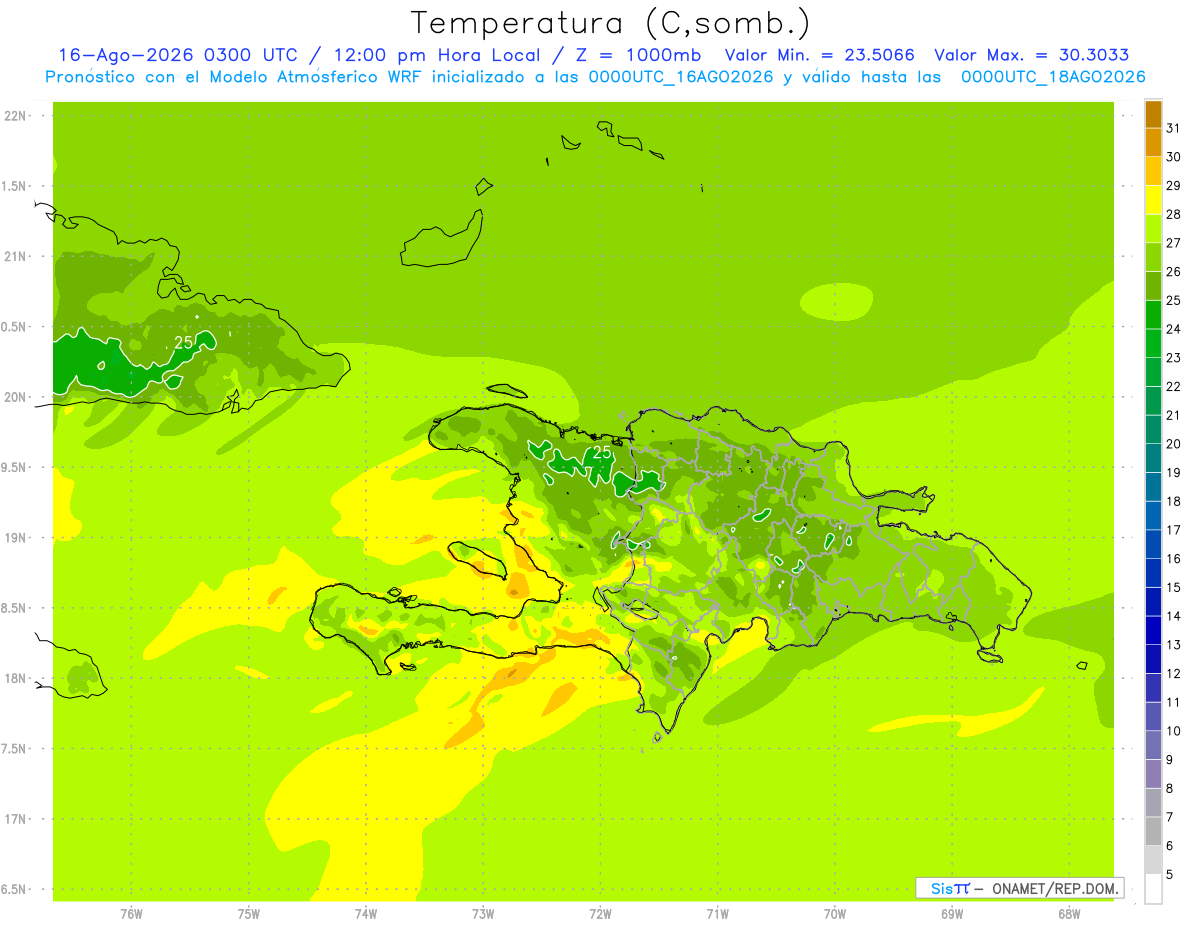
Task: Pick the purple swatch between 8 and 9
Action: click(x=1153, y=774)
